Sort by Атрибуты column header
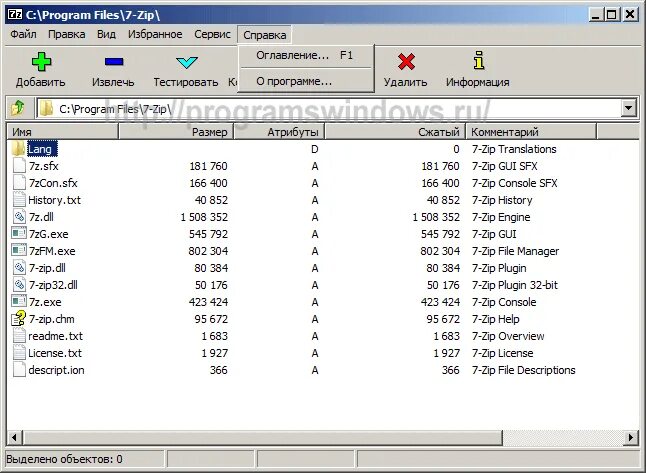This screenshot has height=473, width=646. 279,132
